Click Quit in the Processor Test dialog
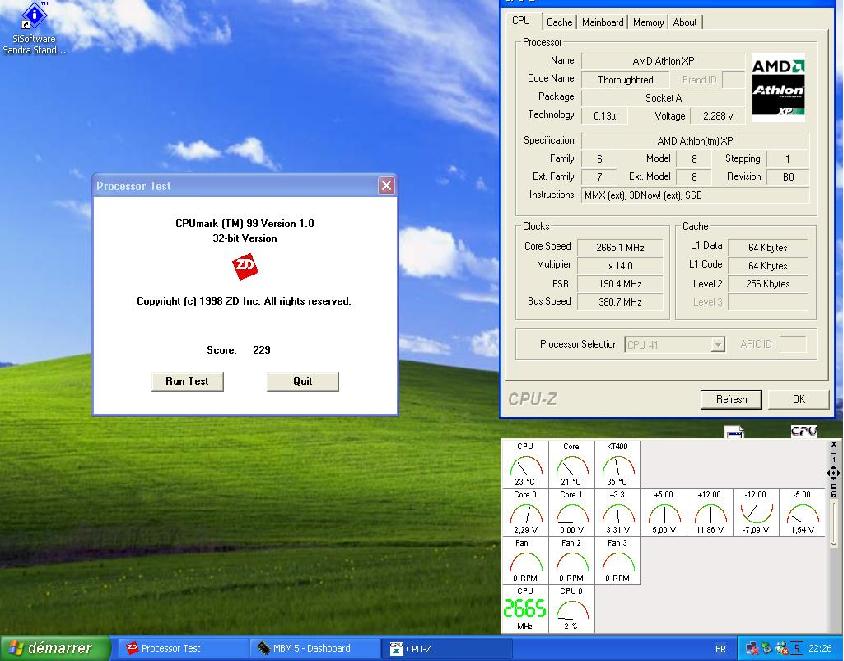Screen dimensions: 844x661 tap(303, 381)
